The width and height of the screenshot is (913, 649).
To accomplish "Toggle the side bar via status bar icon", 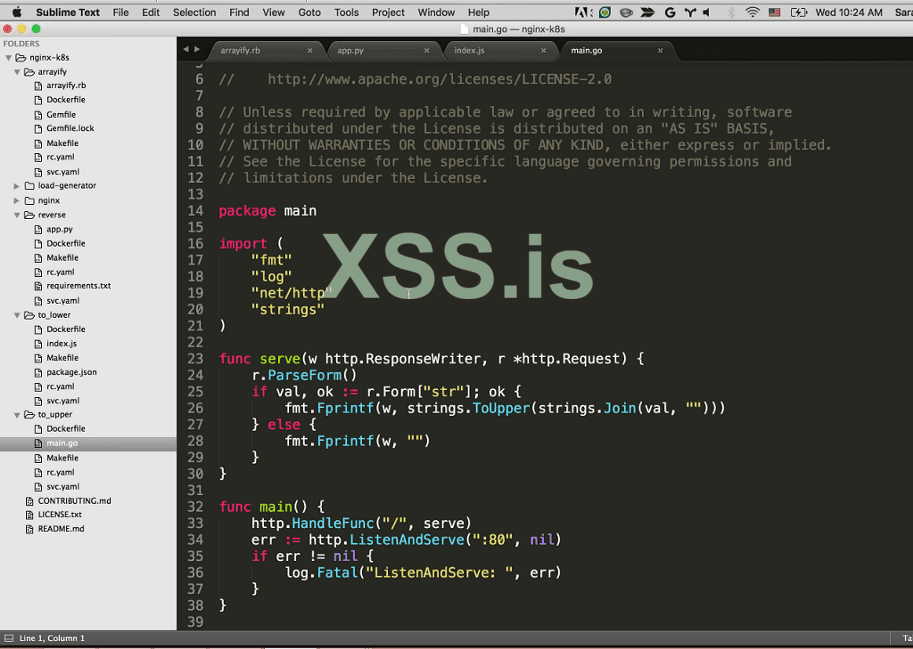I will (9, 638).
